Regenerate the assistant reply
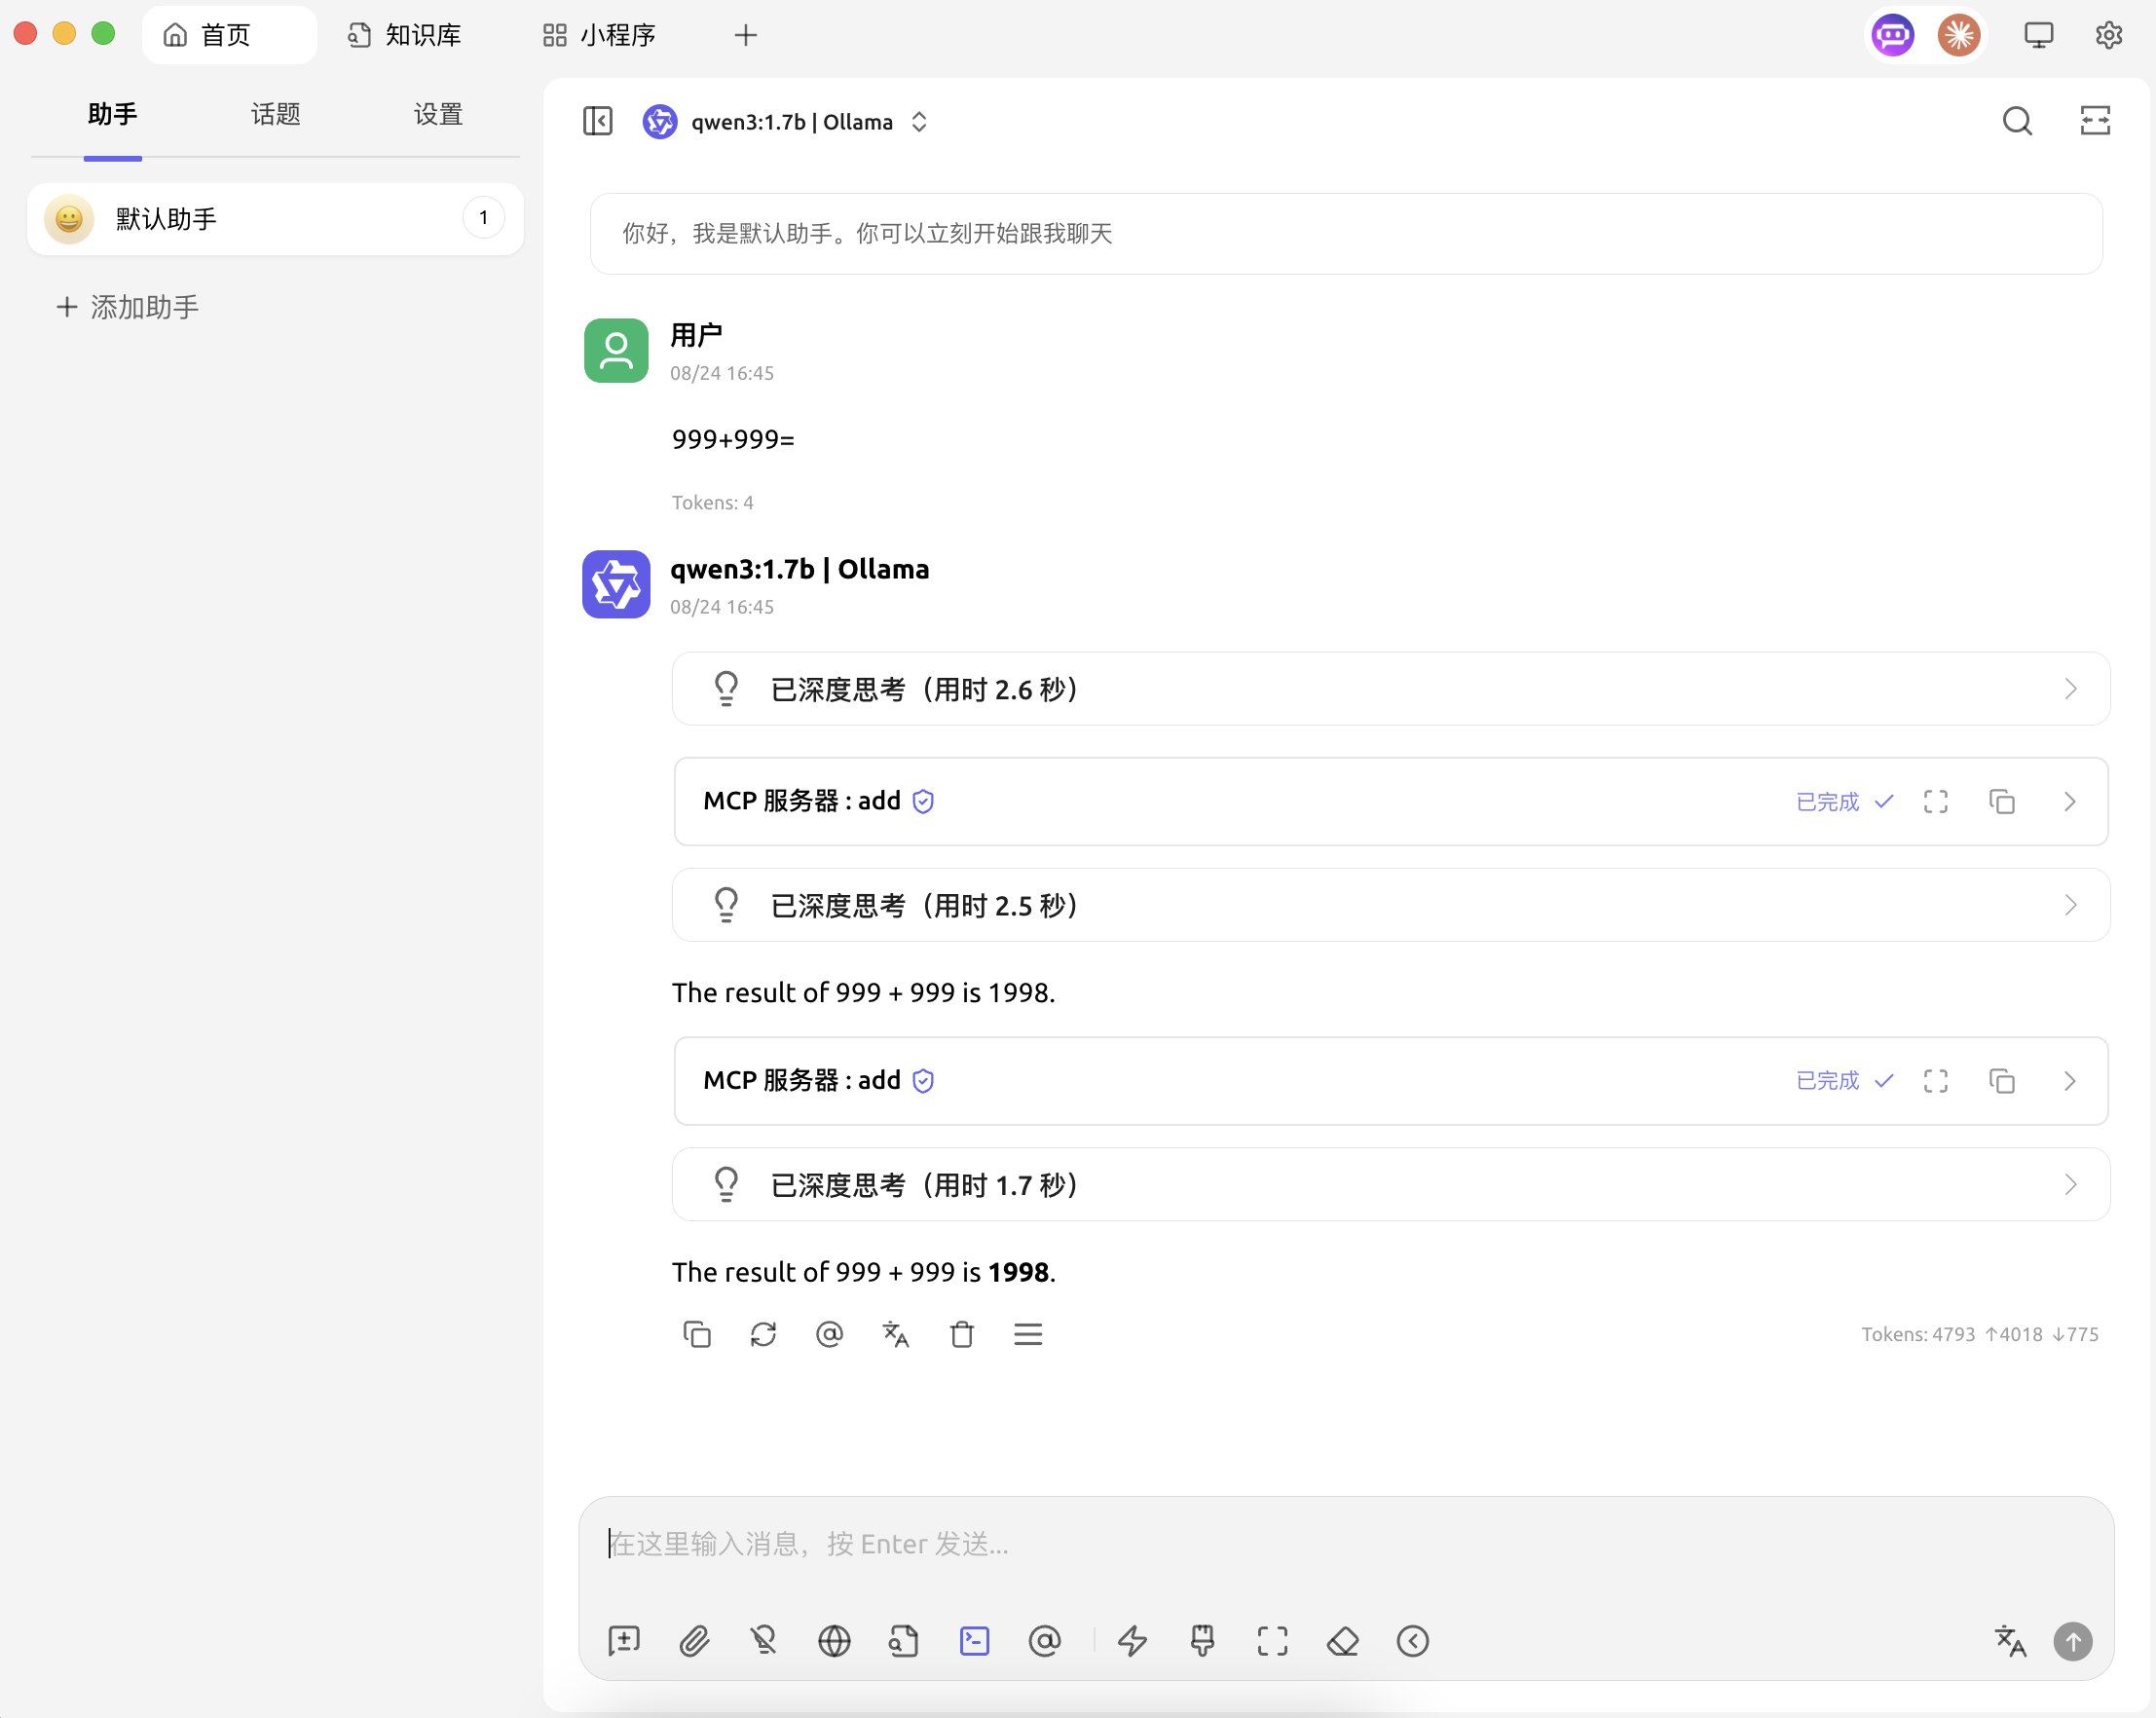Screen dimensions: 2156x1718 point(763,1334)
